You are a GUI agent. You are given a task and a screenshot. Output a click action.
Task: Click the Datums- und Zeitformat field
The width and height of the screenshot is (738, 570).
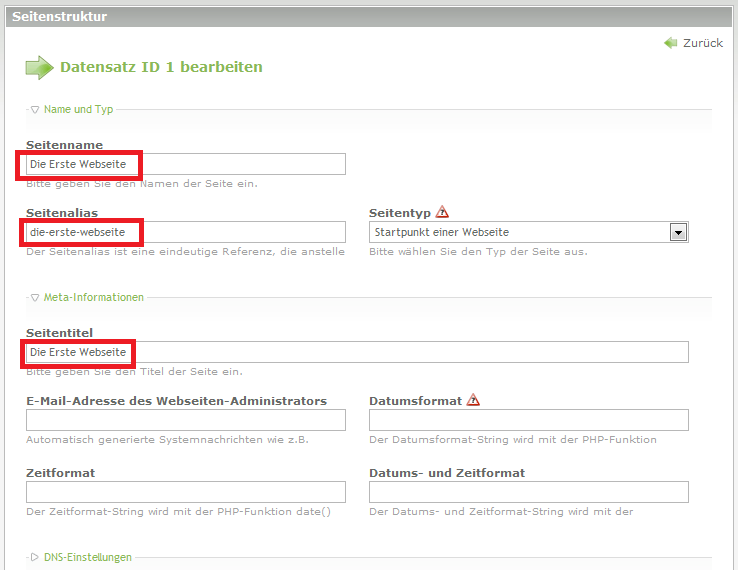[x=528, y=492]
